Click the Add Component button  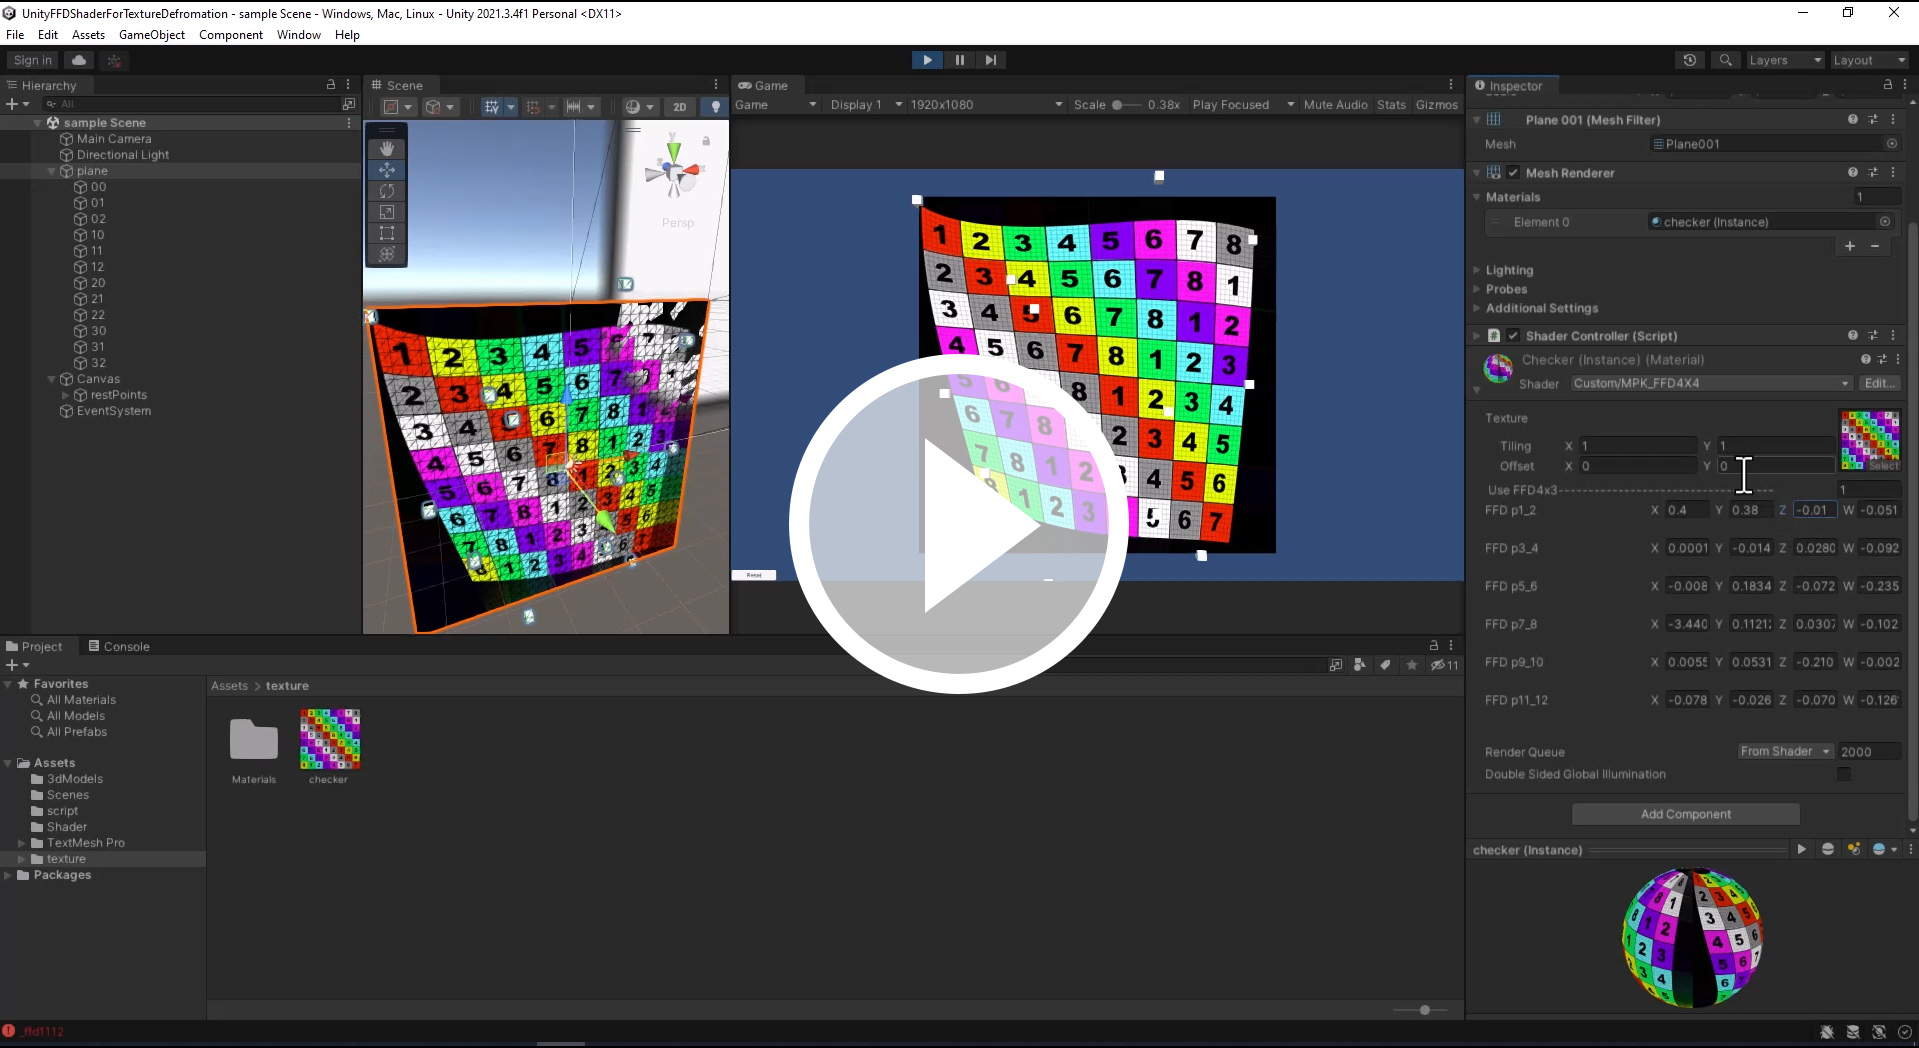1685,814
